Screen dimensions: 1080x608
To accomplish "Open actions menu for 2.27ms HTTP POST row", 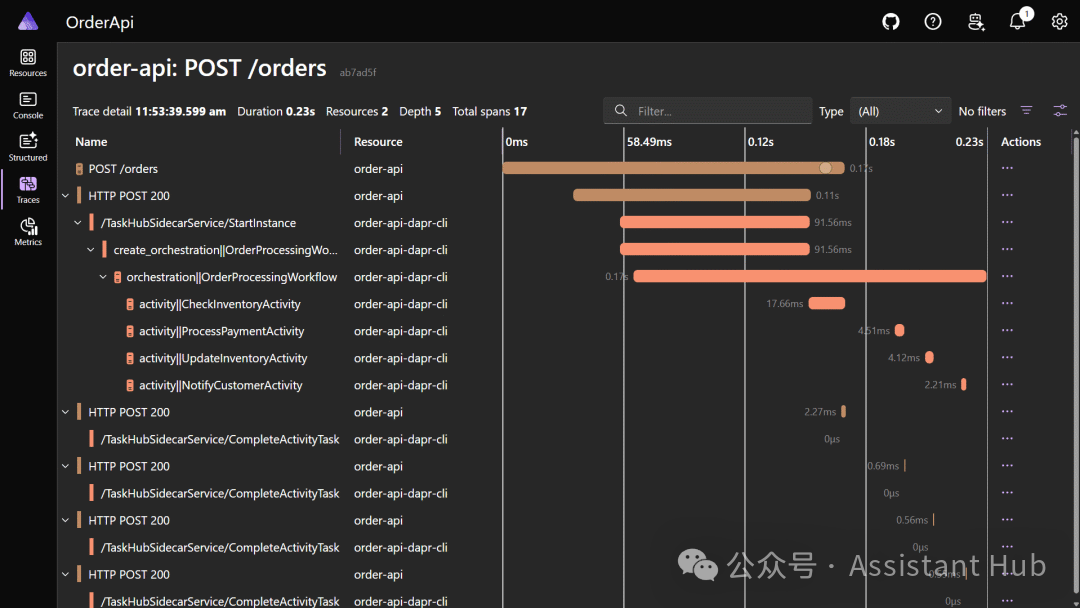I will [x=1007, y=412].
